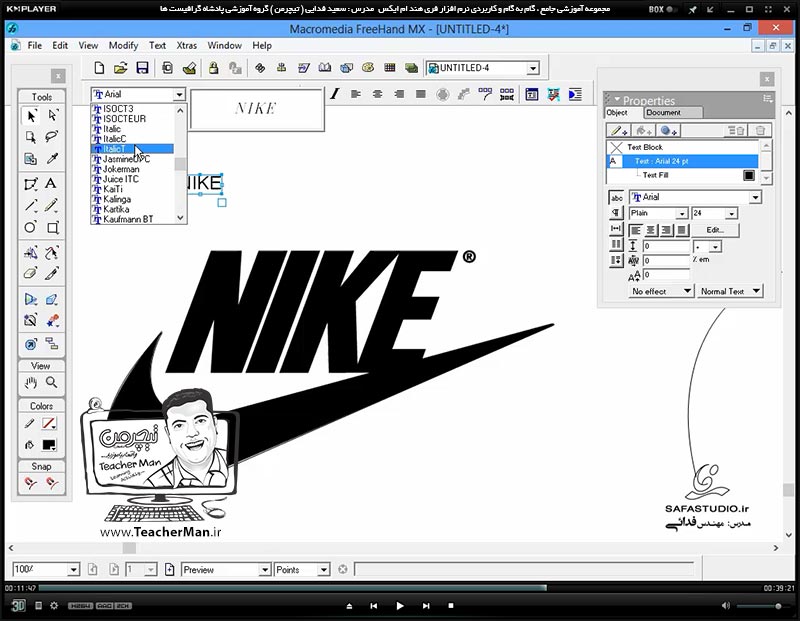Select the Subselect arrow tool

coord(52,116)
